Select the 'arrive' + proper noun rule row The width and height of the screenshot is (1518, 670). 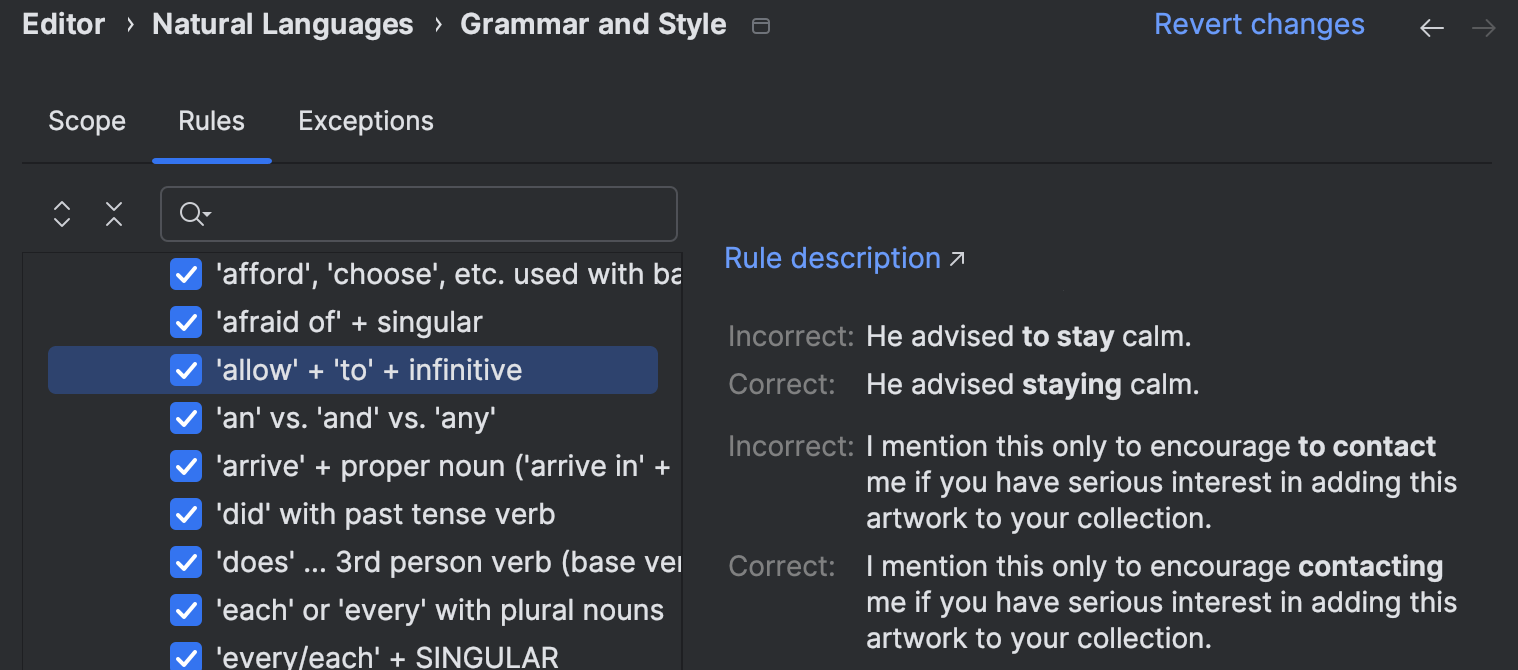(442, 466)
